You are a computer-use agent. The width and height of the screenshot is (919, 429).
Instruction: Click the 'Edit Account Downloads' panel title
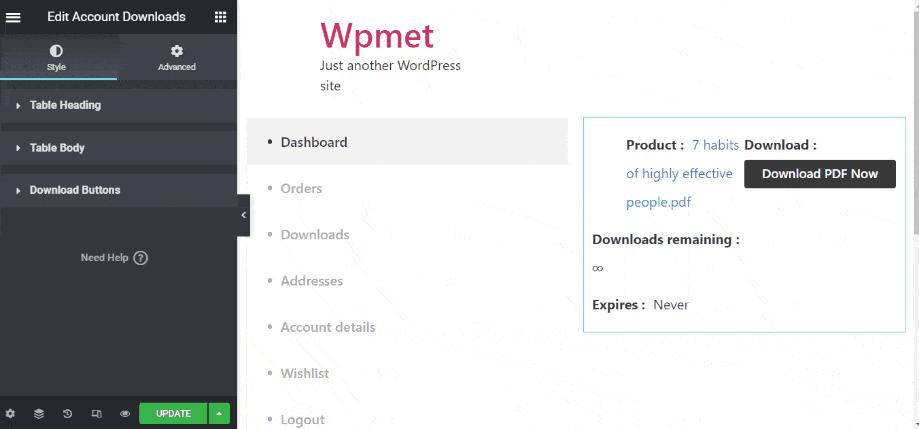click(x=117, y=17)
